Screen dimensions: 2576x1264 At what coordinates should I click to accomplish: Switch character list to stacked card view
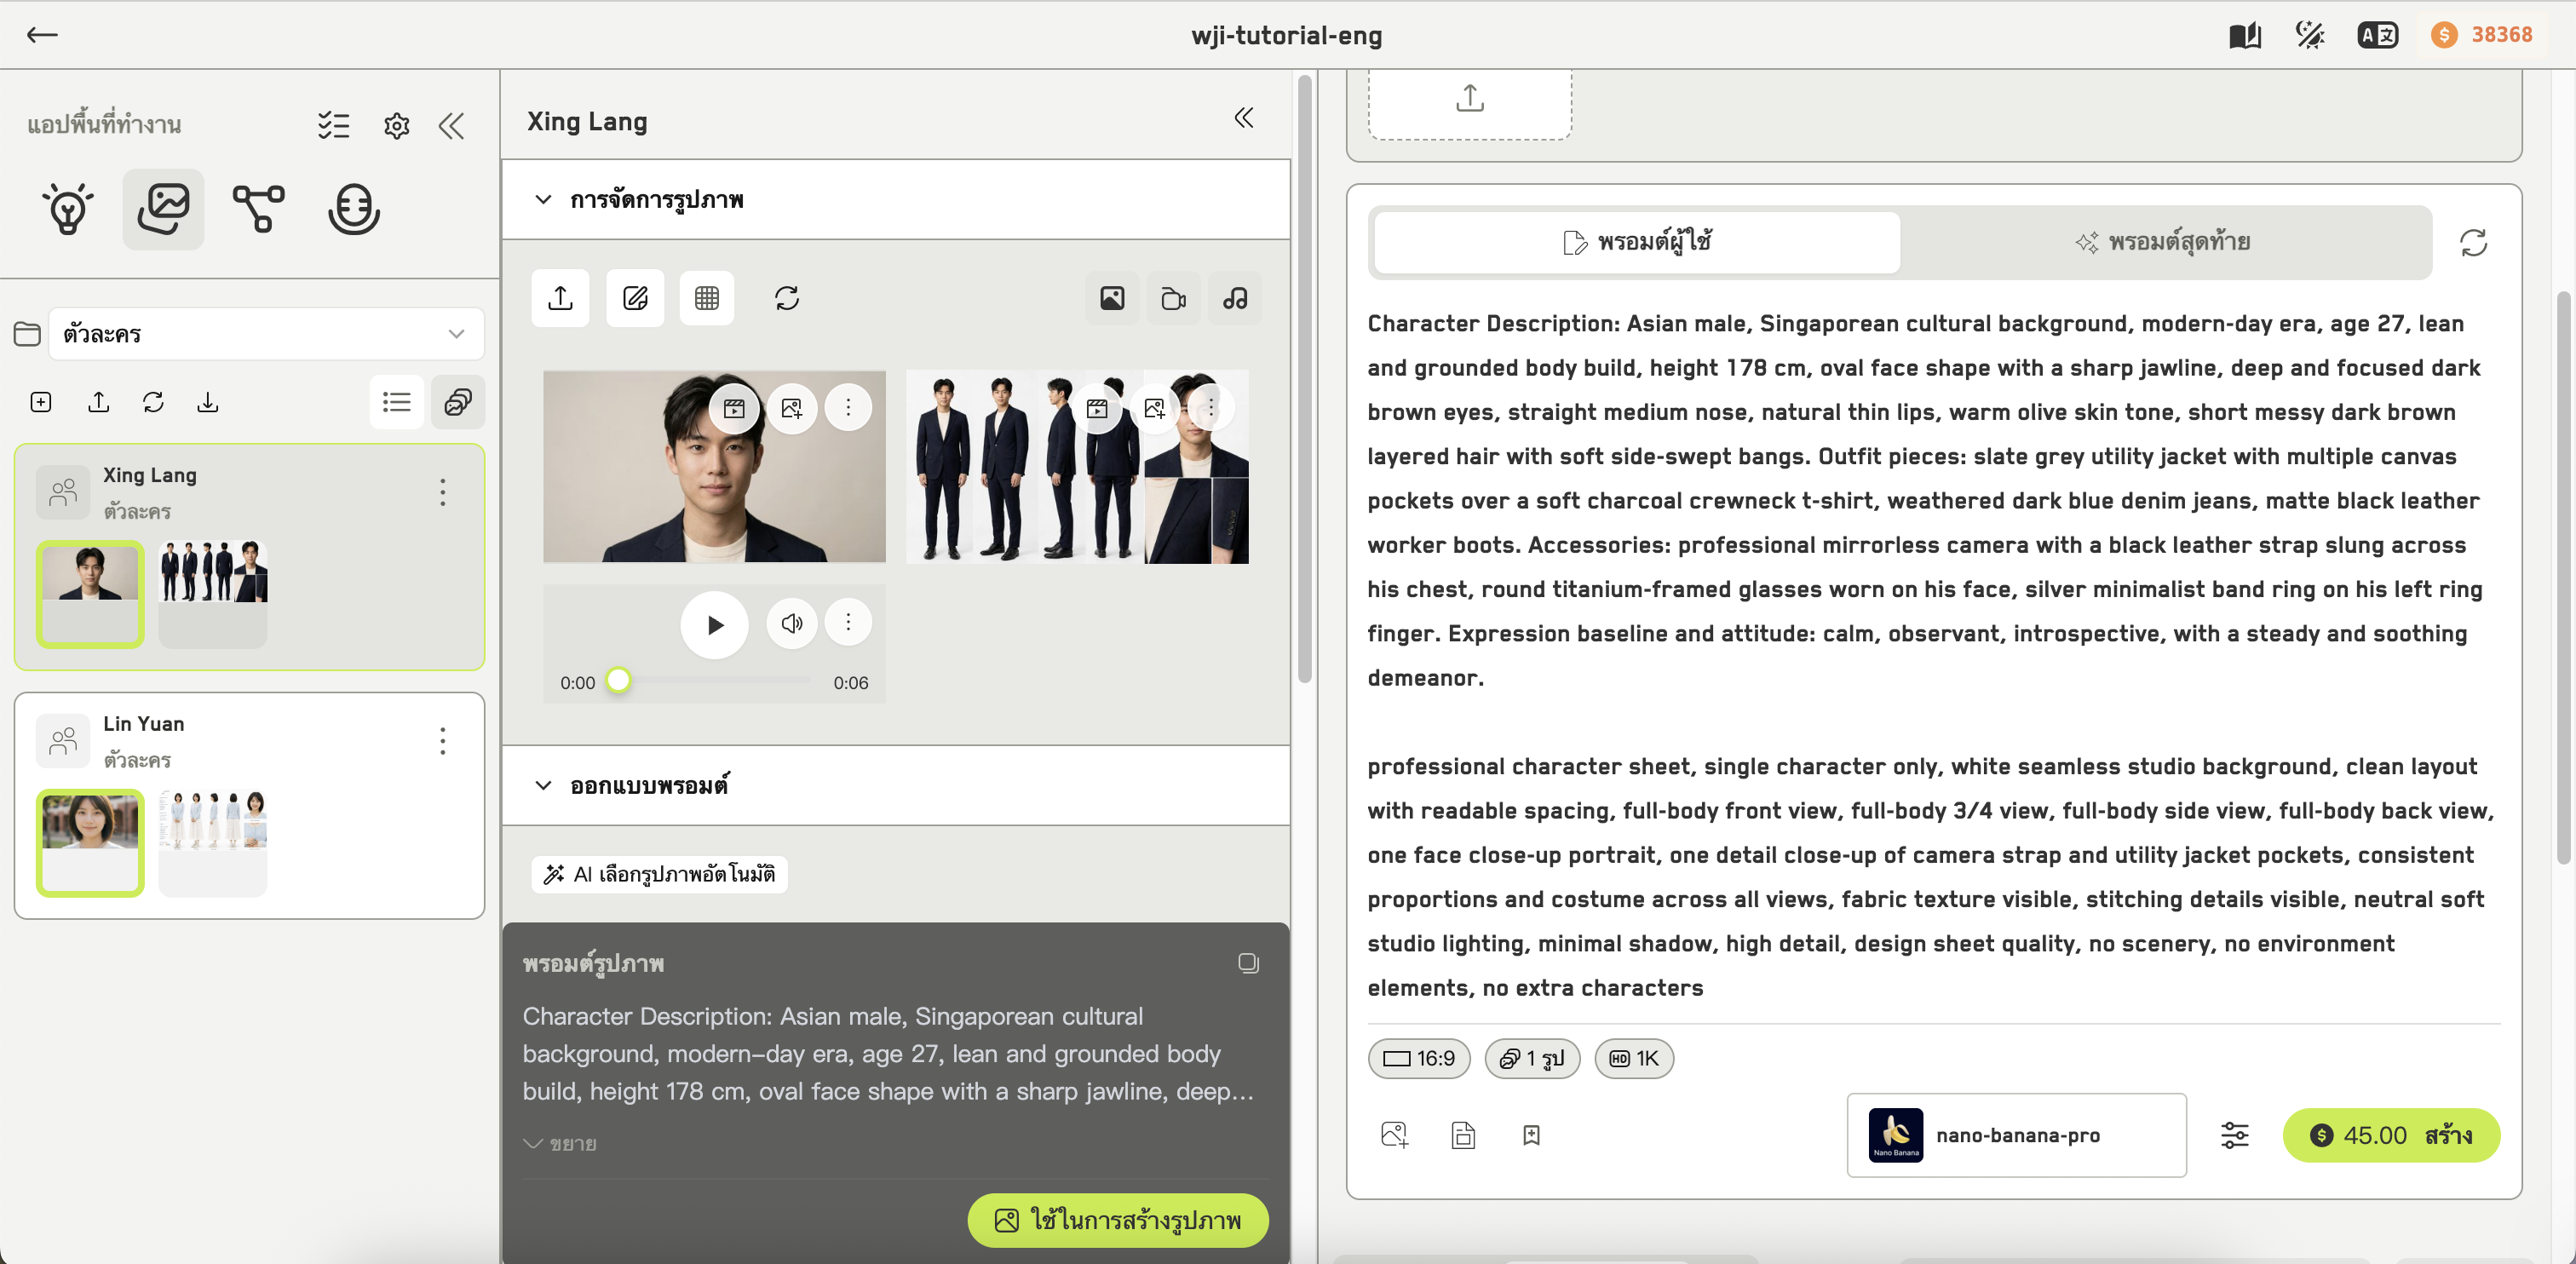(458, 402)
